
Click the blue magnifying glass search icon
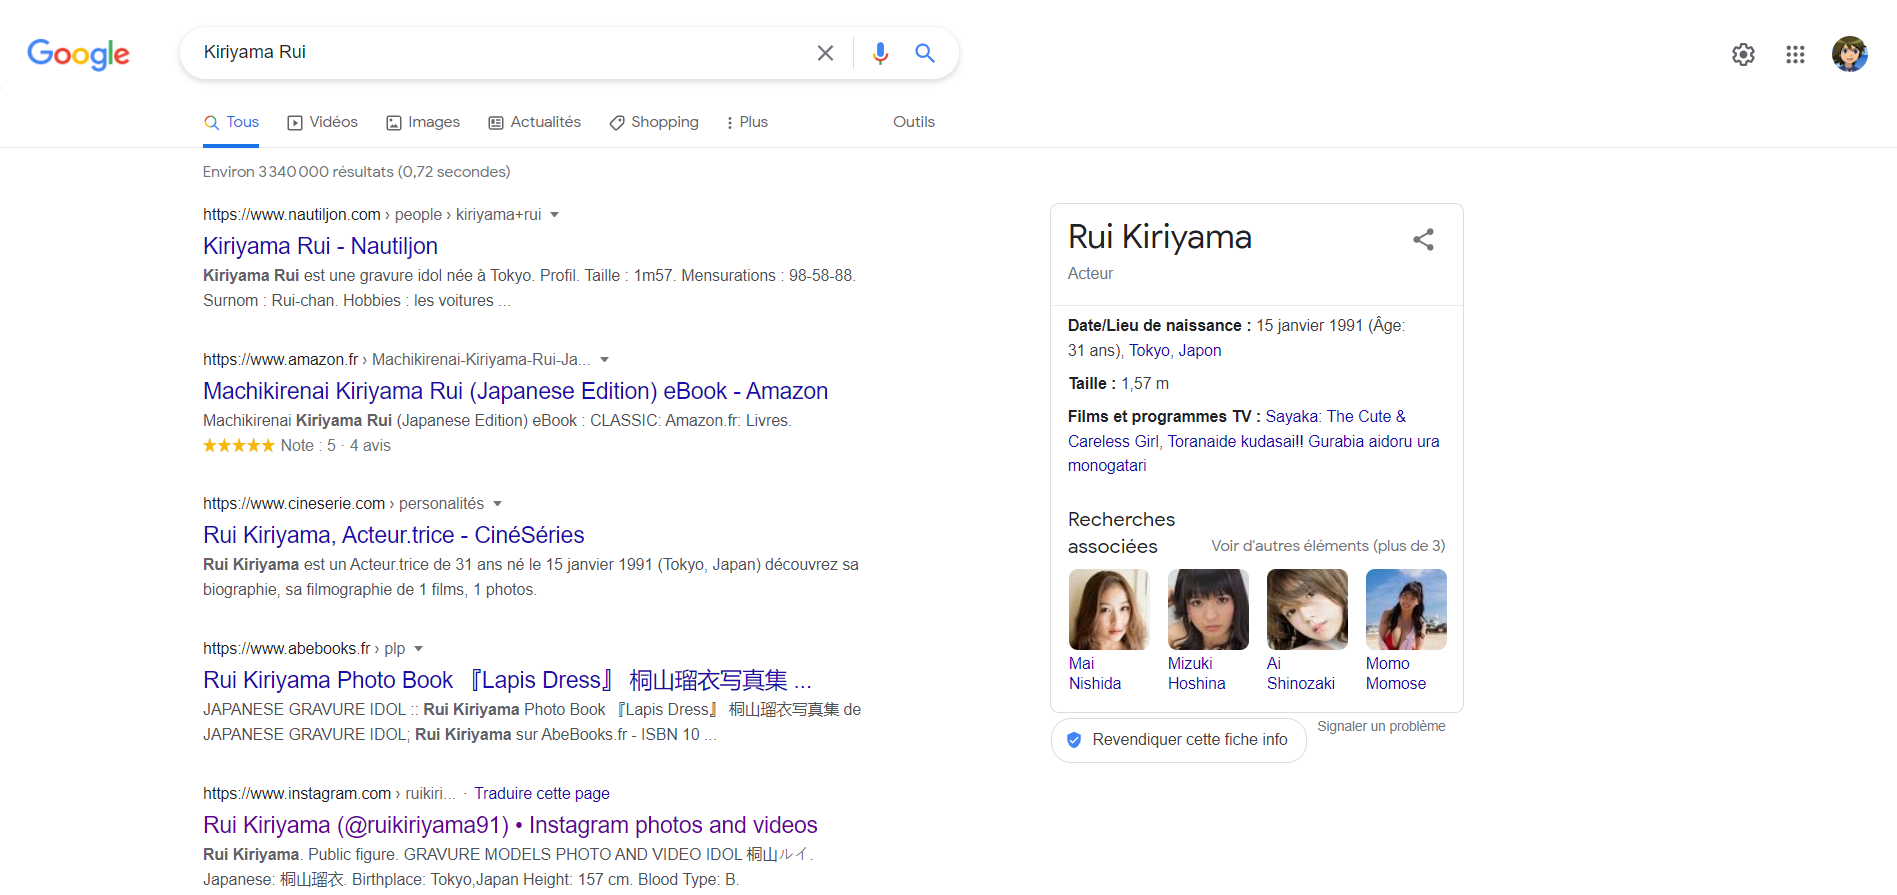tap(925, 53)
